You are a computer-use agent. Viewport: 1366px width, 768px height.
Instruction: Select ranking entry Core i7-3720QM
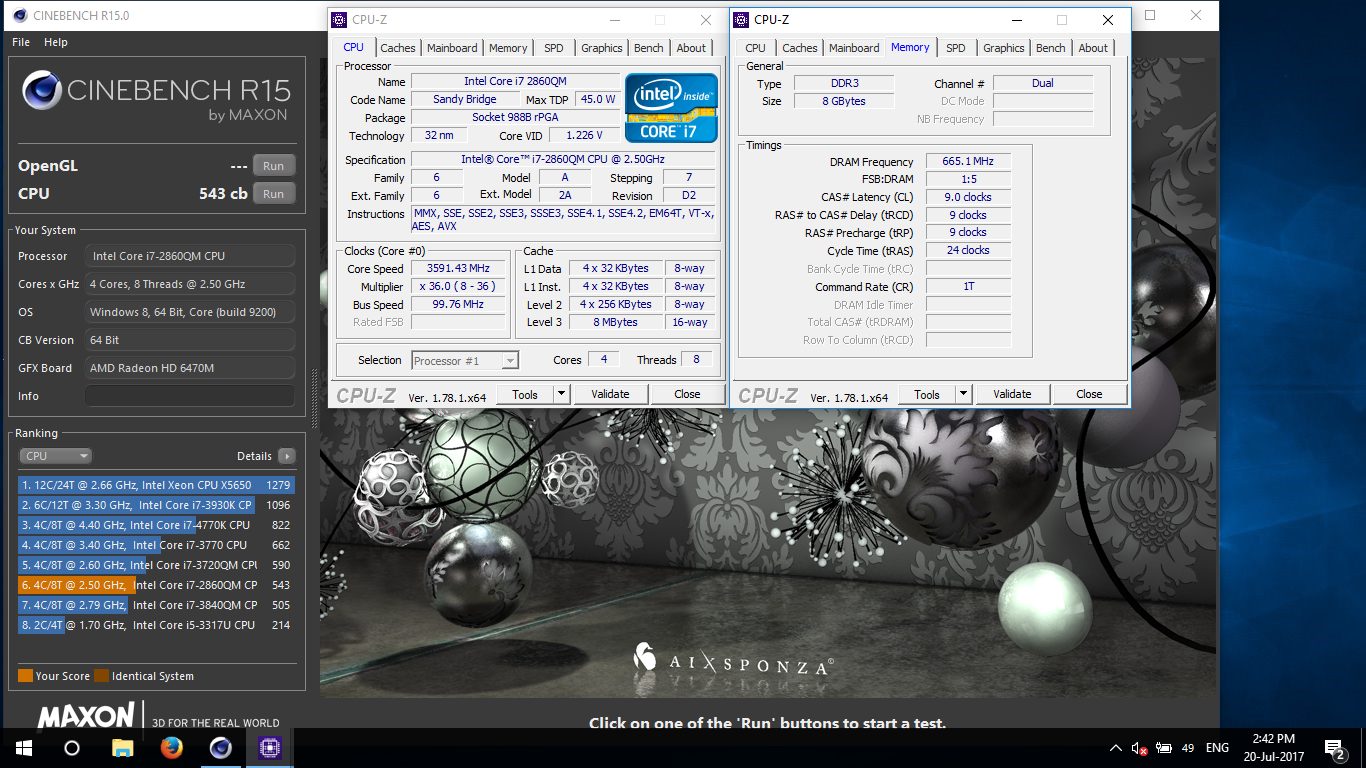tap(157, 565)
